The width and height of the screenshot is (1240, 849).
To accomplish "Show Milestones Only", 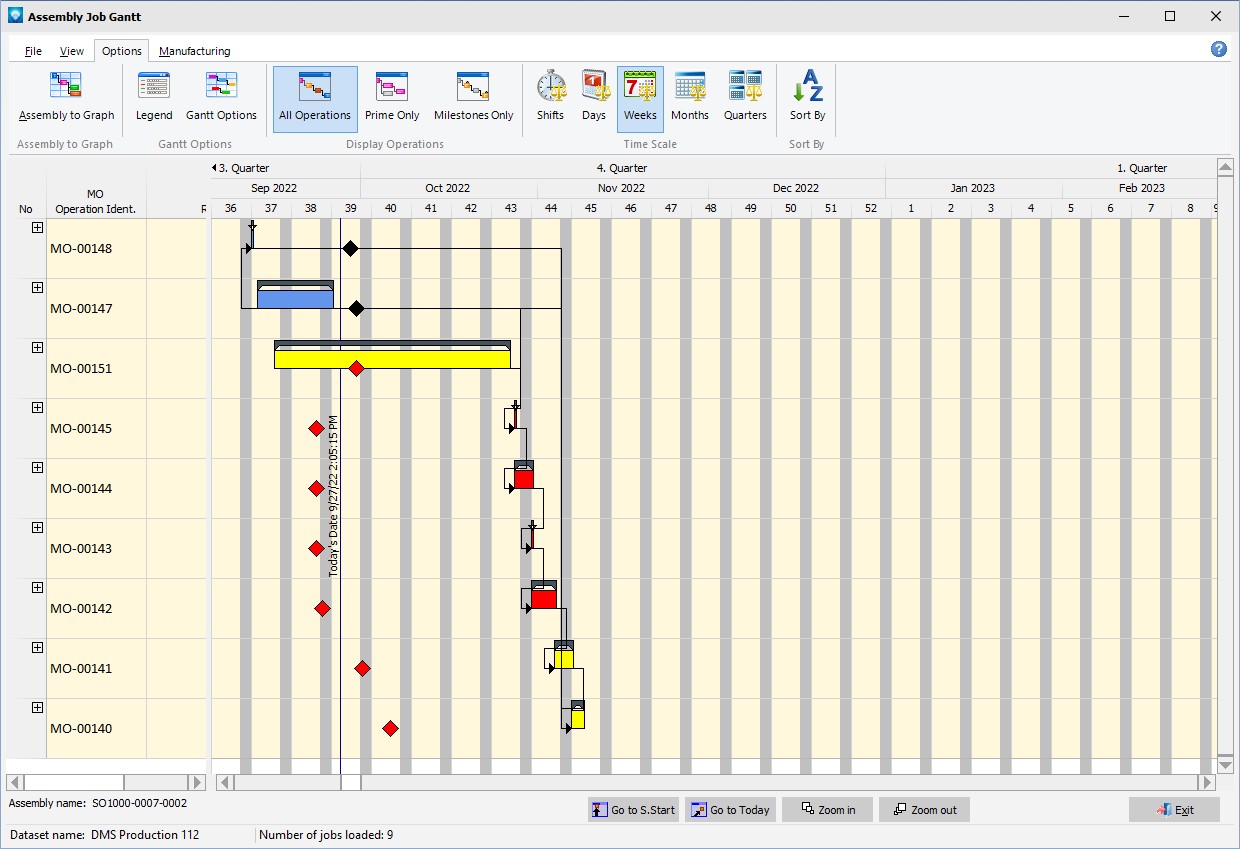I will 473,97.
